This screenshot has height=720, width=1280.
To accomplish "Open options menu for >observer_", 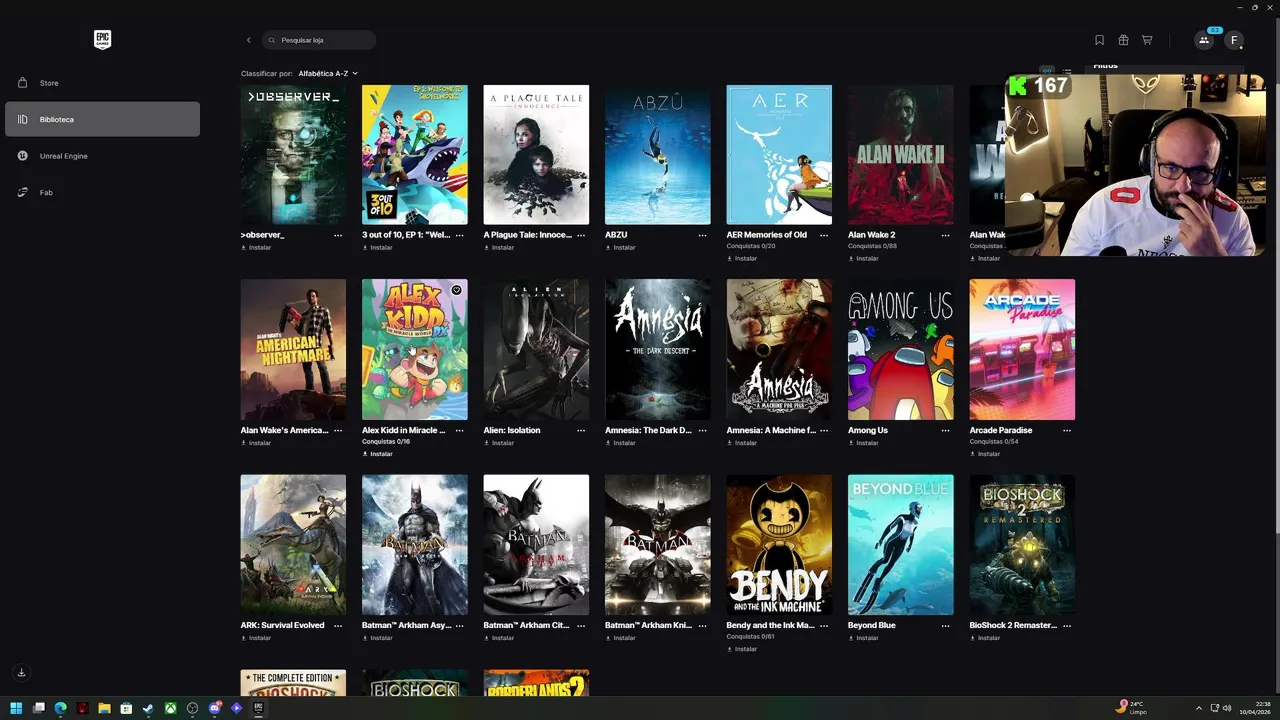I will coord(338,235).
